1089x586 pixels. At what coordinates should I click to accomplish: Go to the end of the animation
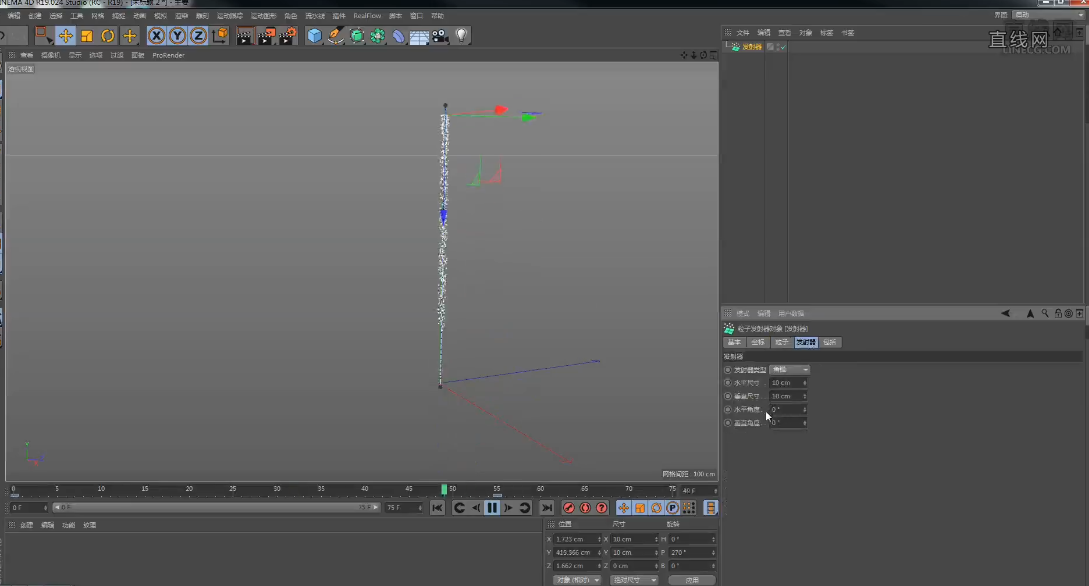(x=547, y=508)
